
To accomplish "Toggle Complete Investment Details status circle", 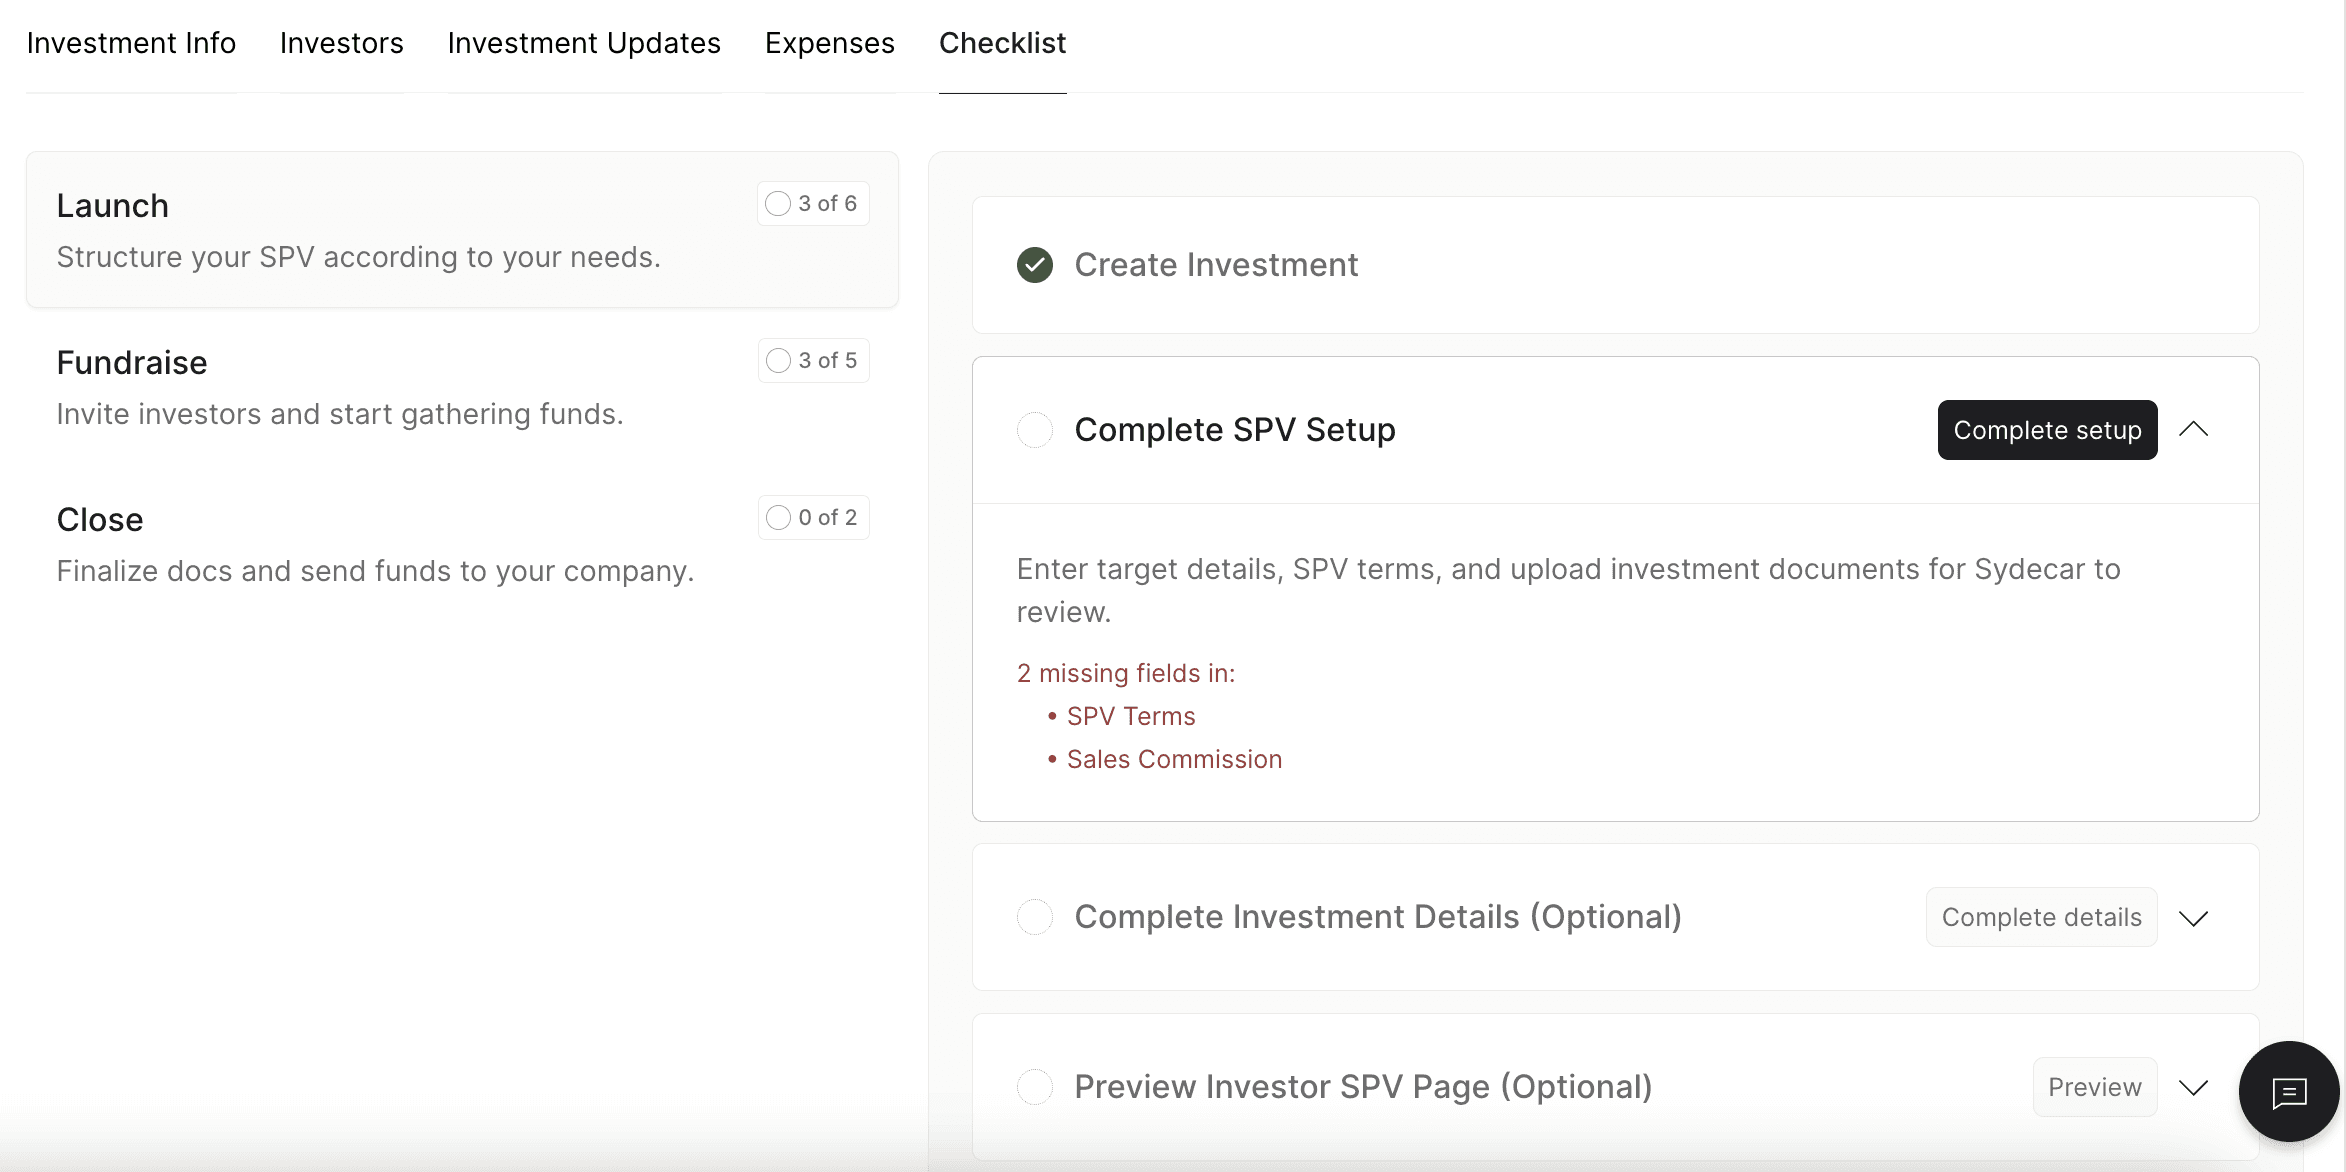I will (1034, 917).
